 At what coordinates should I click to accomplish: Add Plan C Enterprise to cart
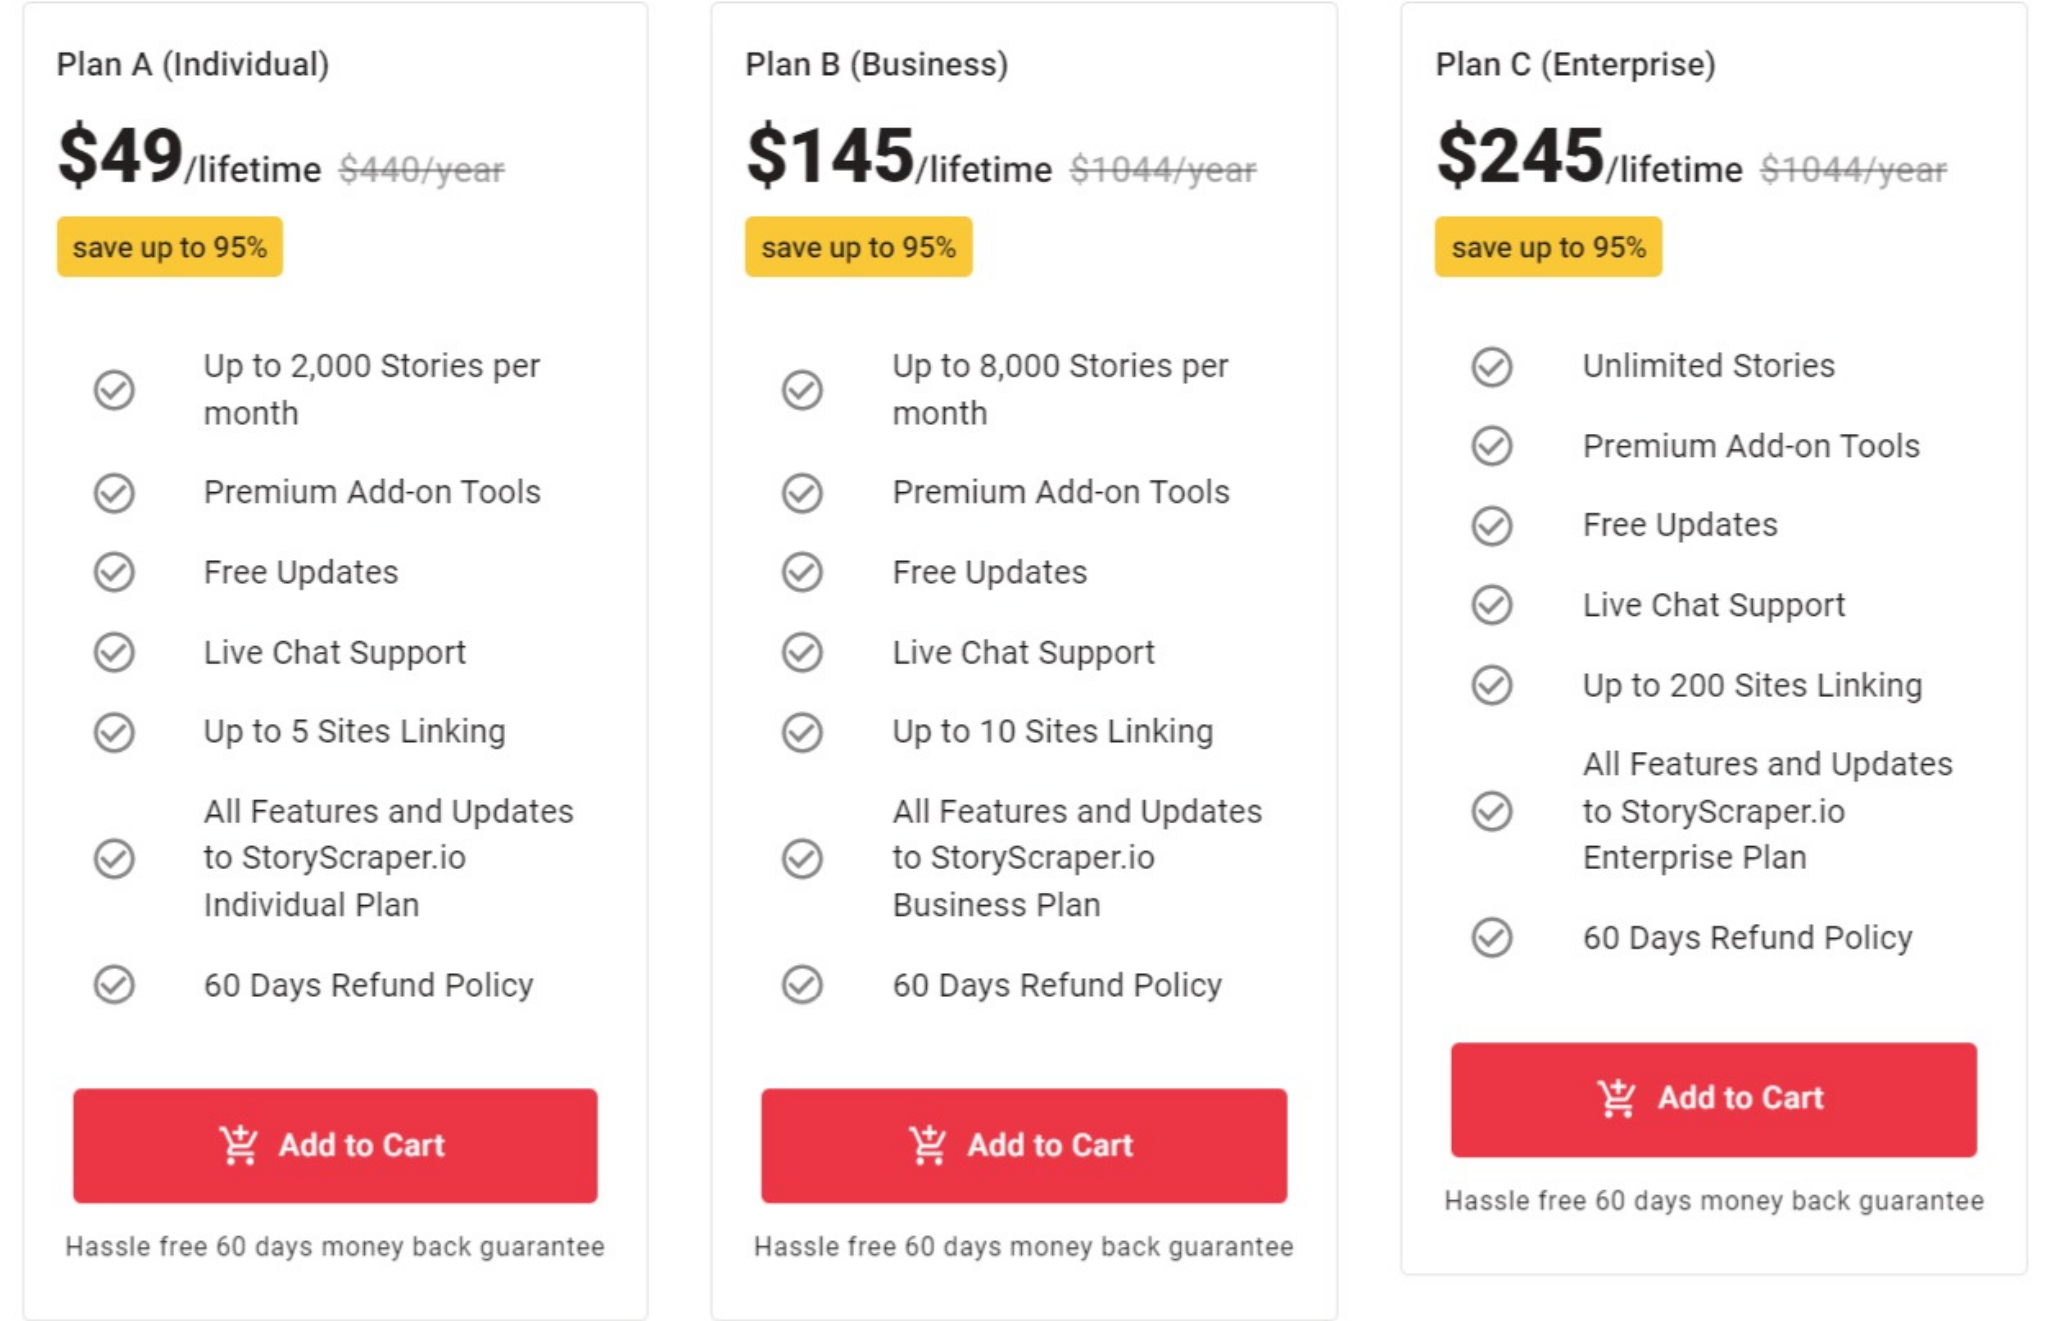[1713, 1099]
